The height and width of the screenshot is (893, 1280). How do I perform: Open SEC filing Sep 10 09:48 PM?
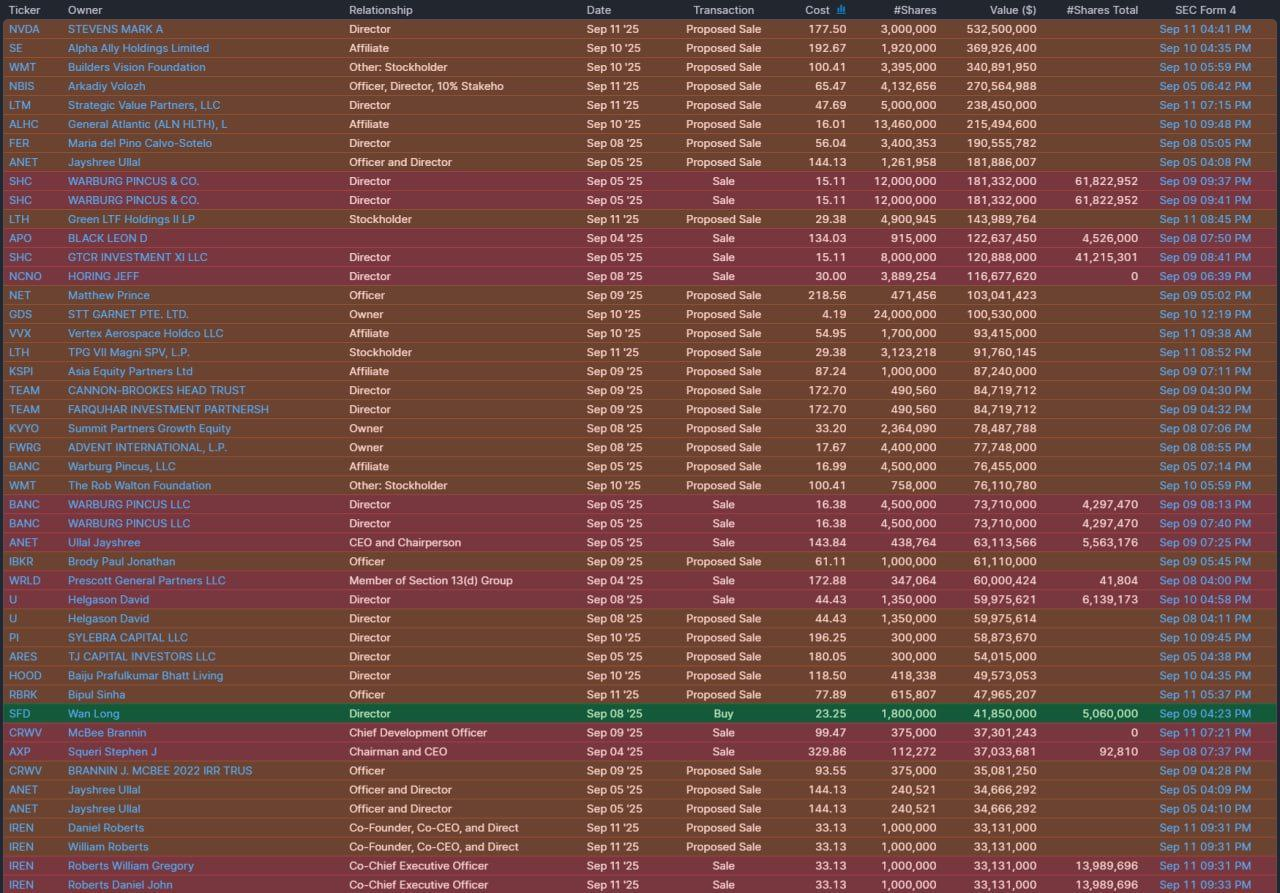click(x=1205, y=124)
